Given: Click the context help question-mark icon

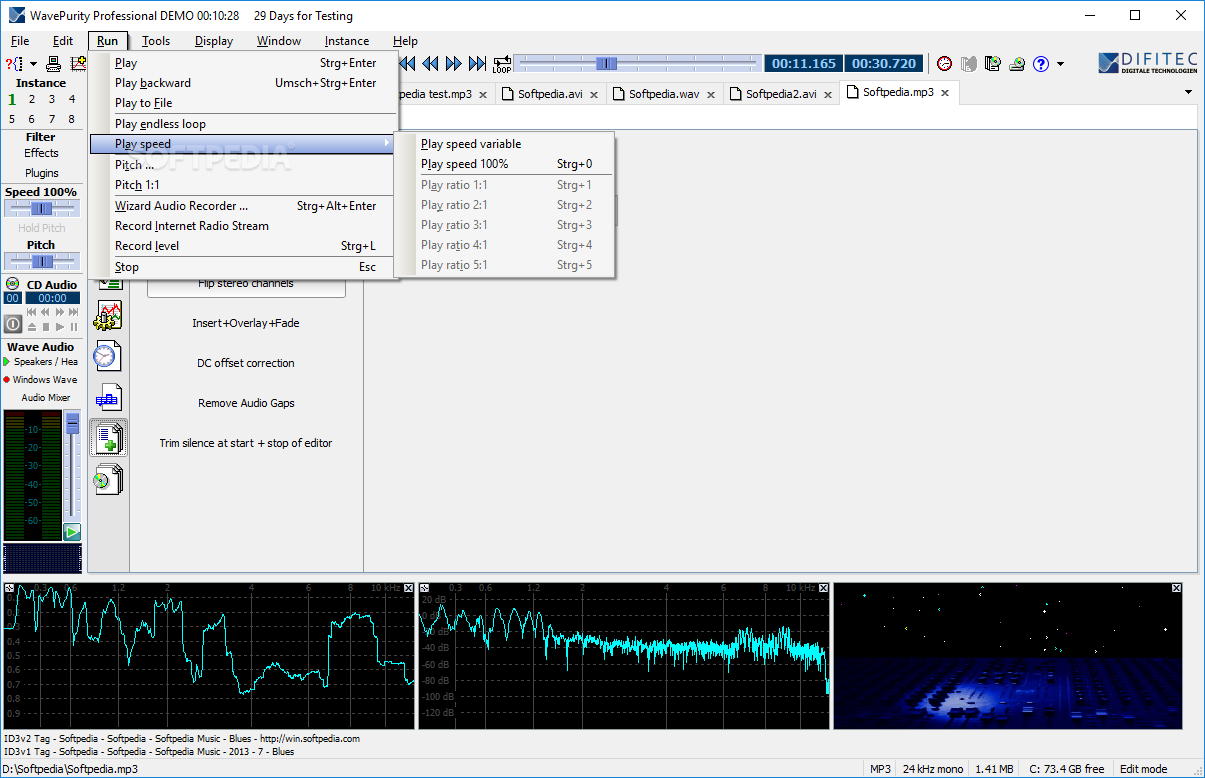Looking at the screenshot, I should [15, 63].
